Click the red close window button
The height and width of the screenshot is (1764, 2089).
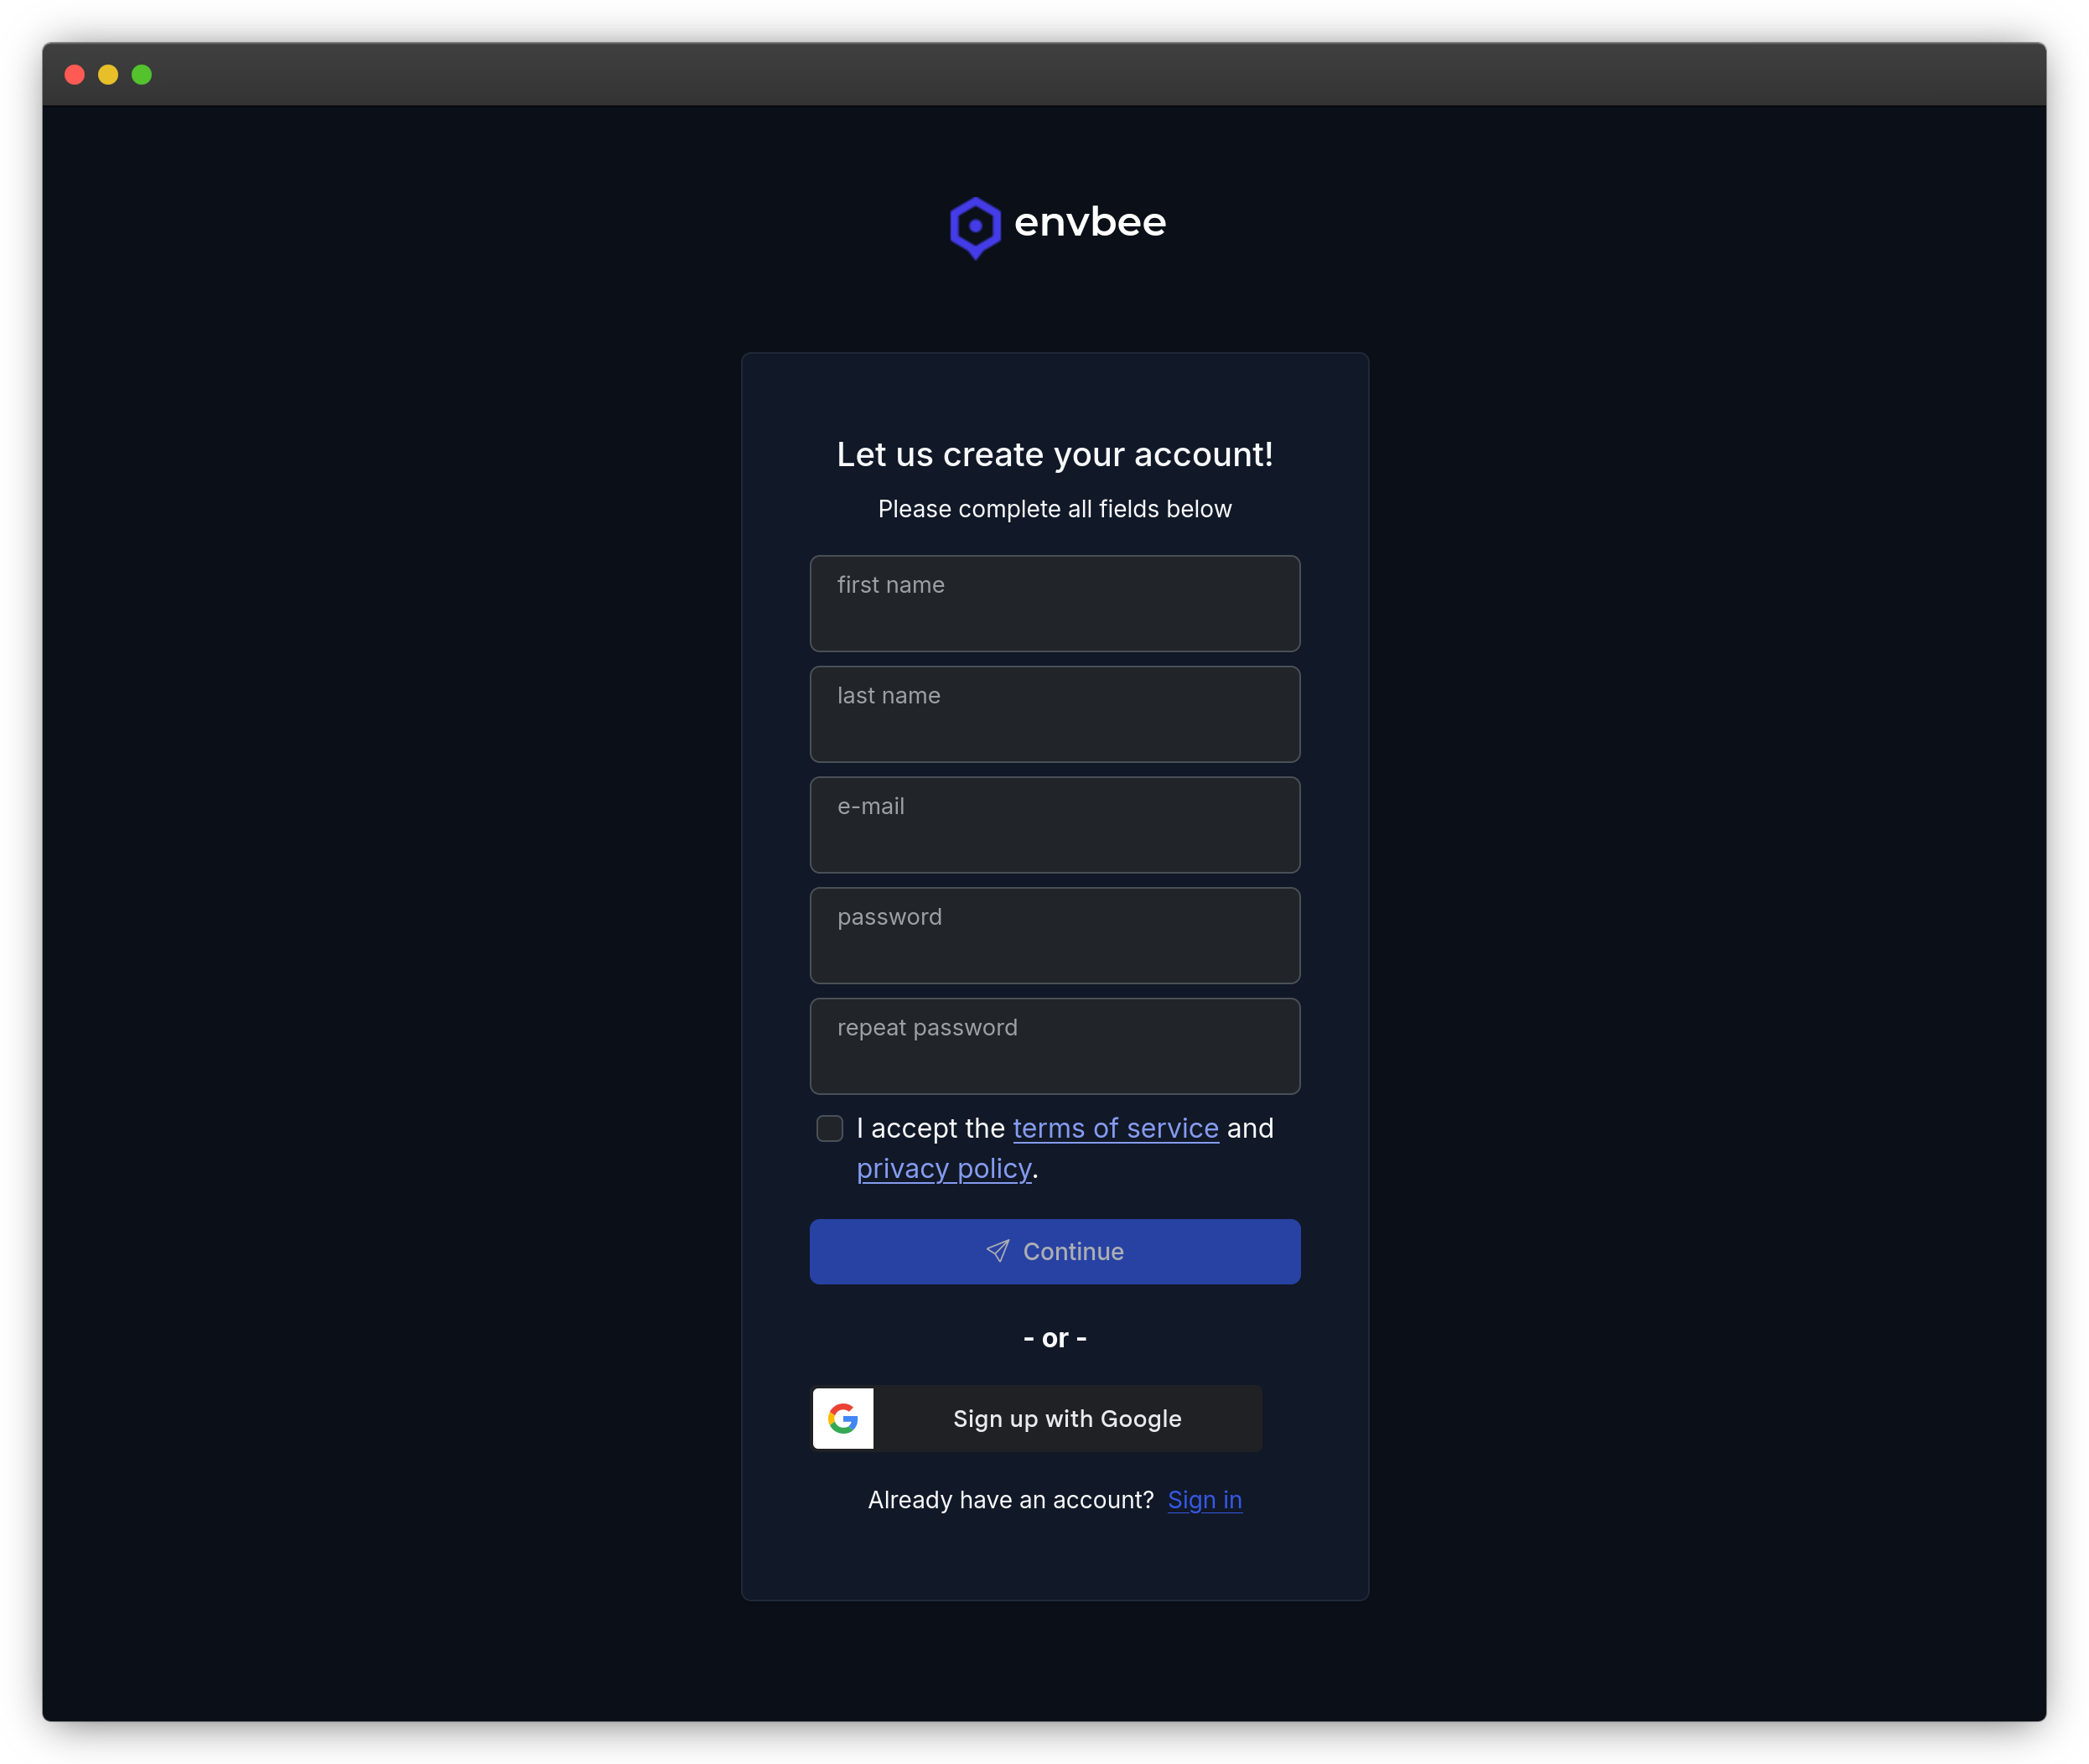[x=74, y=74]
